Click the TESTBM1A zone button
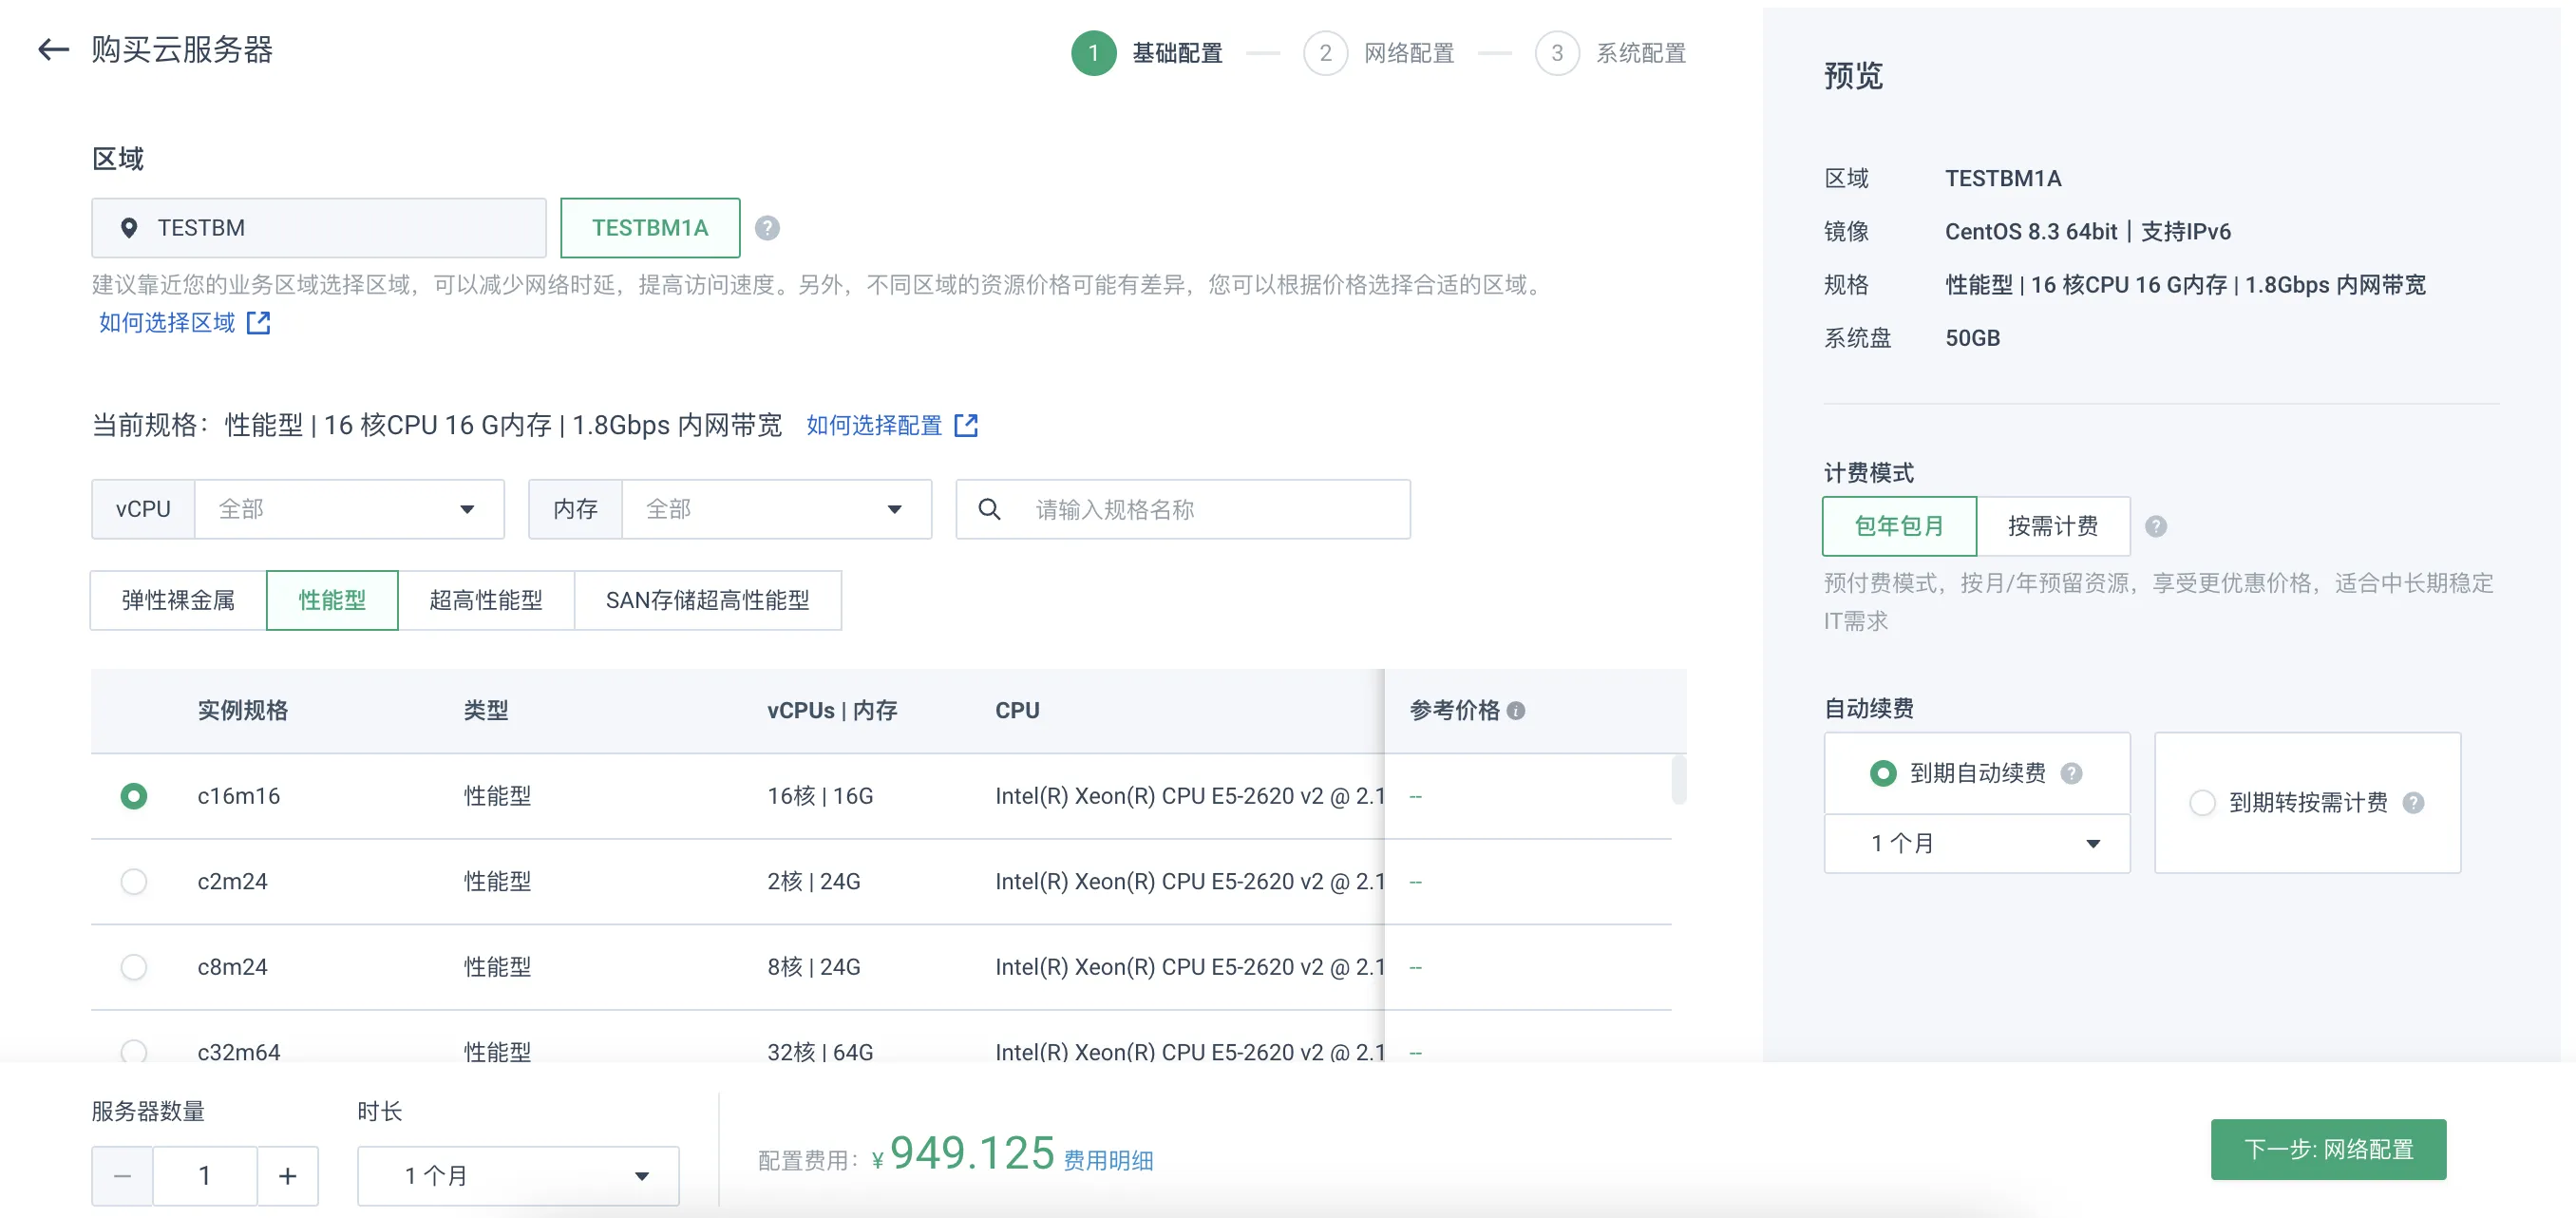2576x1218 pixels. coord(650,228)
